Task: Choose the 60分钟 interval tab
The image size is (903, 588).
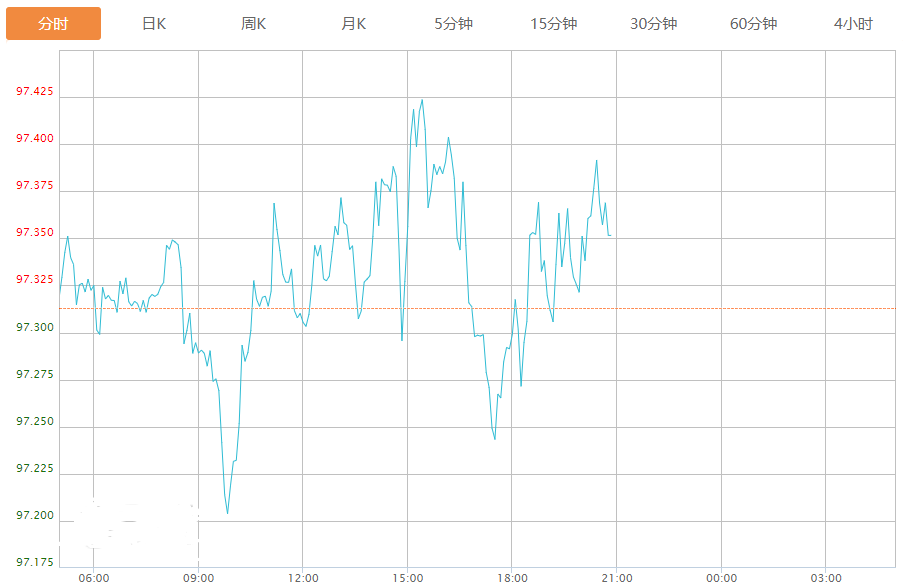Action: click(753, 24)
